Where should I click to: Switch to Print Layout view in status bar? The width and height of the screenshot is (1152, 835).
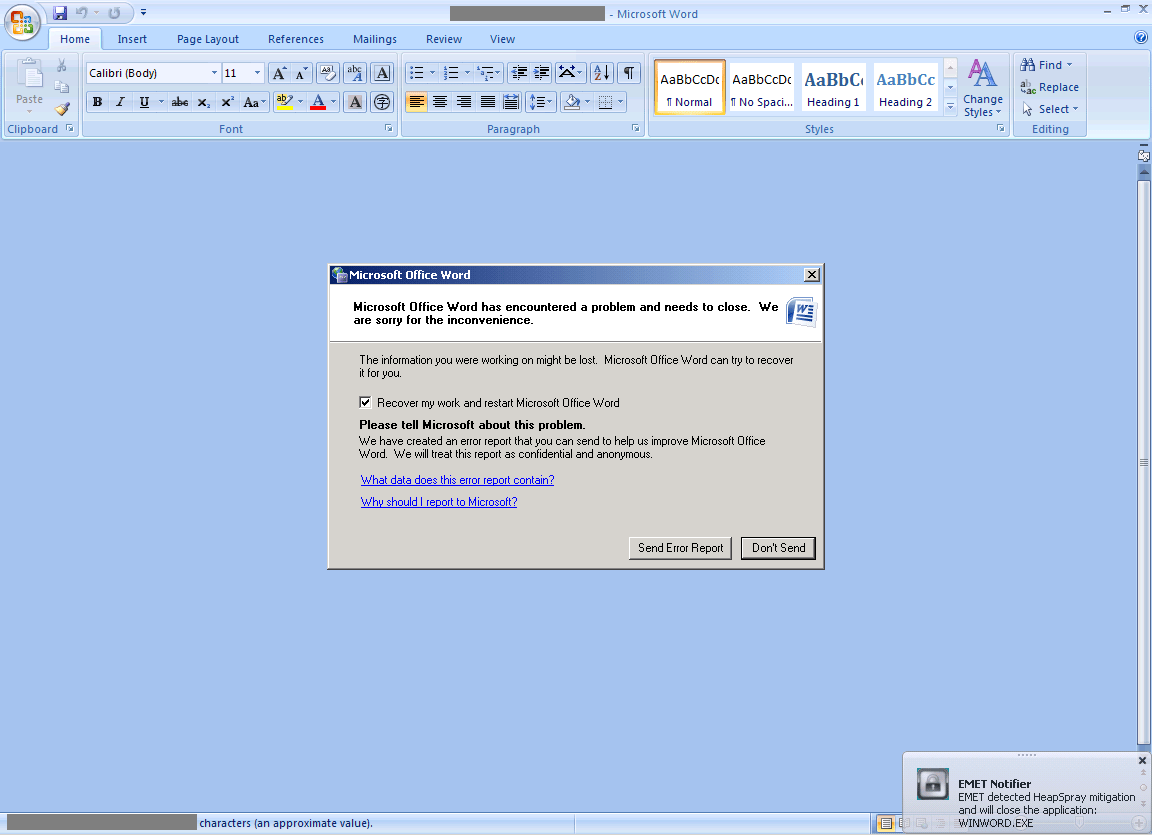[x=887, y=823]
